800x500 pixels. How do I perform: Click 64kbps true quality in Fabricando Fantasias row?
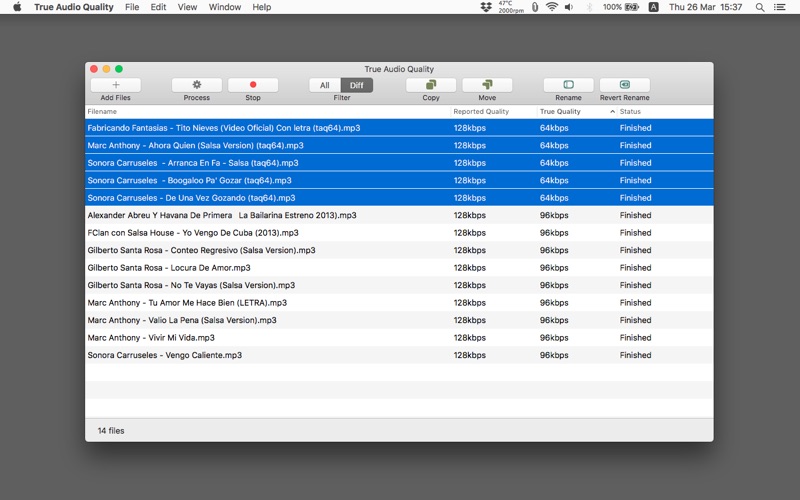pos(554,128)
